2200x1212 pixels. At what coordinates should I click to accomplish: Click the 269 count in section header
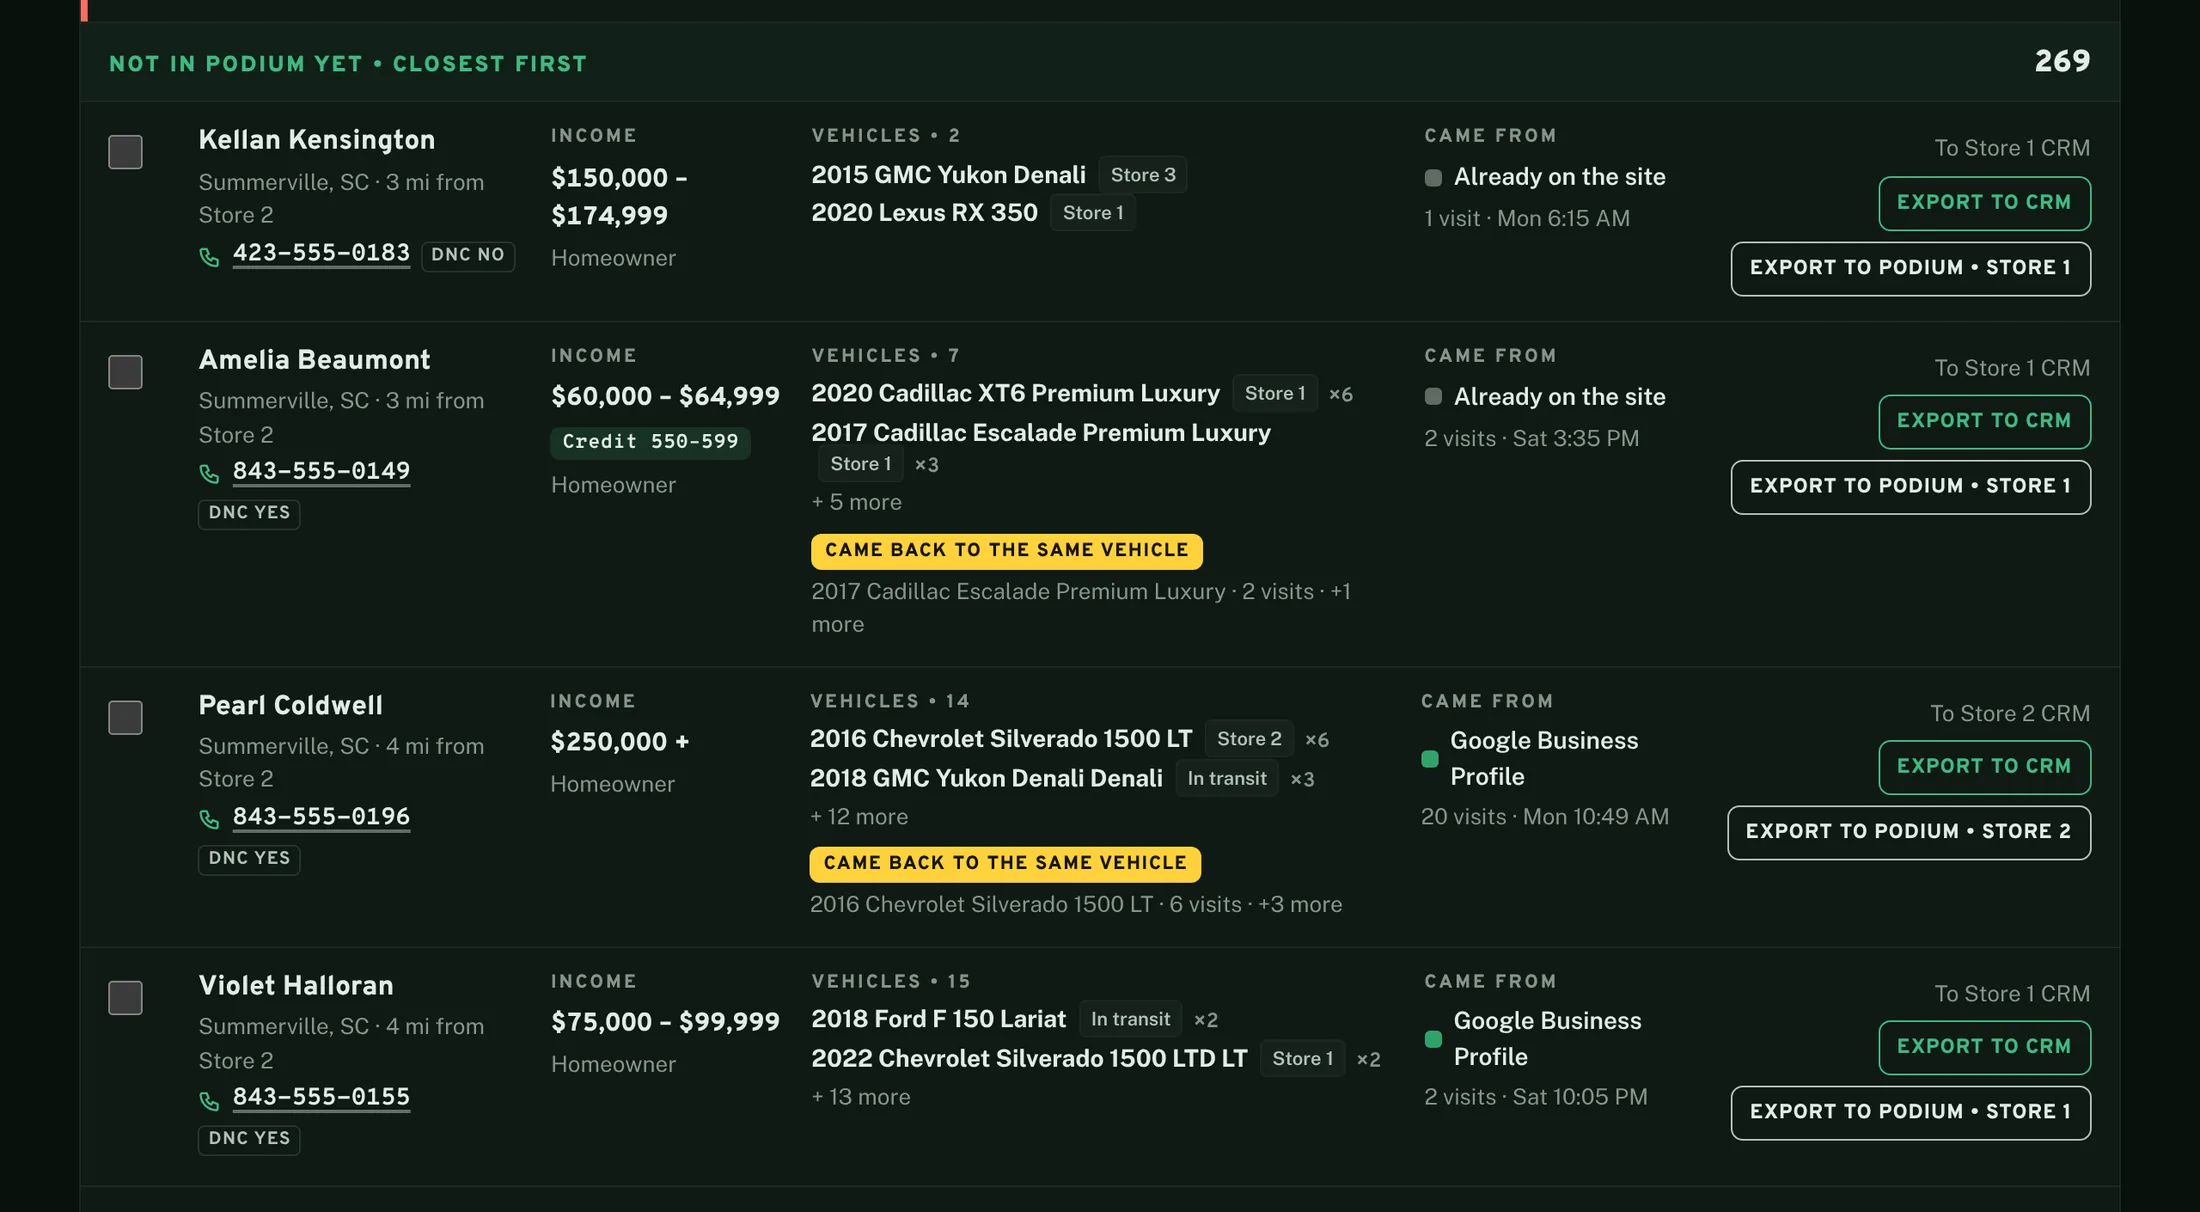[x=2062, y=62]
